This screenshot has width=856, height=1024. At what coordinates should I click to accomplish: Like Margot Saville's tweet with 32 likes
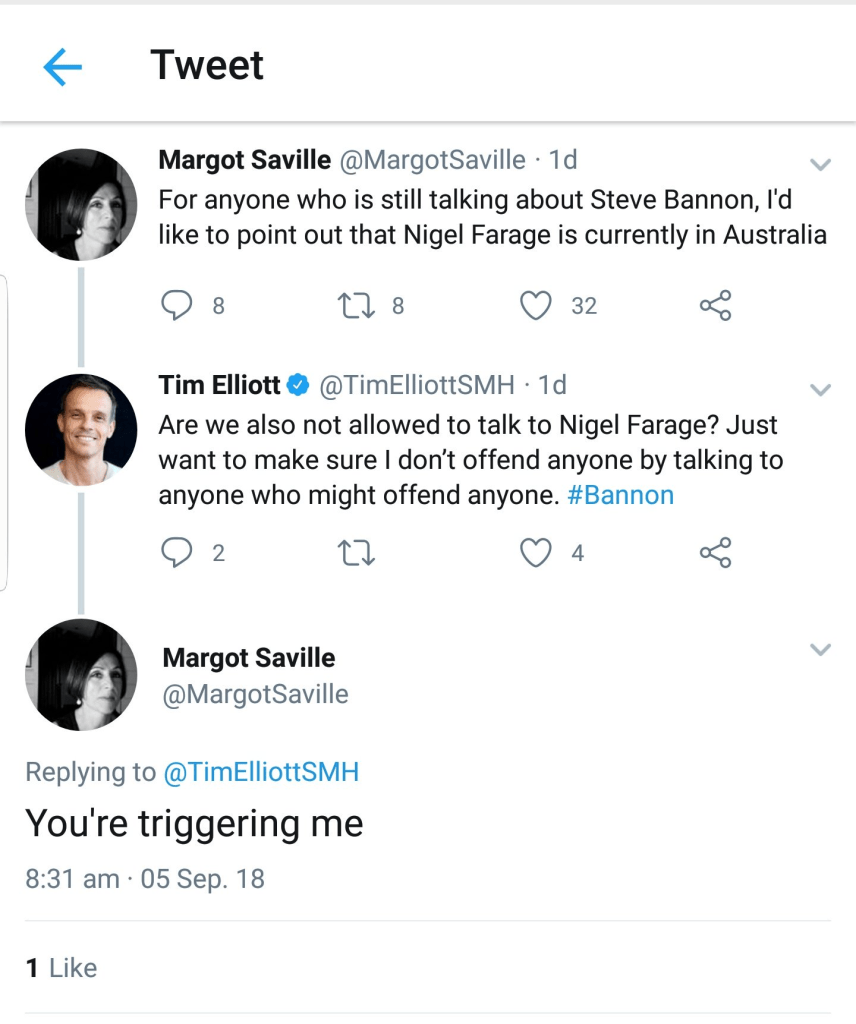[537, 305]
